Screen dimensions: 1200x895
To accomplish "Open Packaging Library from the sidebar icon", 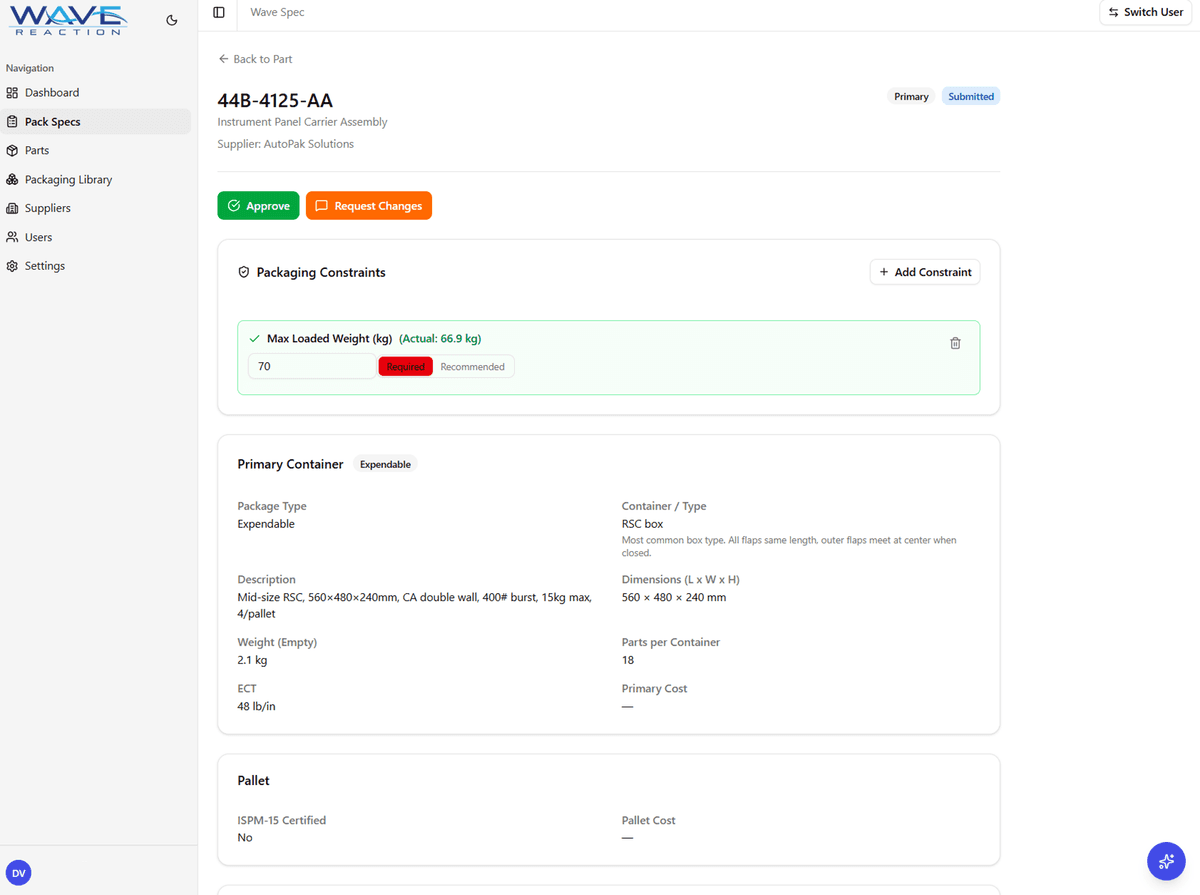I will pyautogui.click(x=12, y=179).
